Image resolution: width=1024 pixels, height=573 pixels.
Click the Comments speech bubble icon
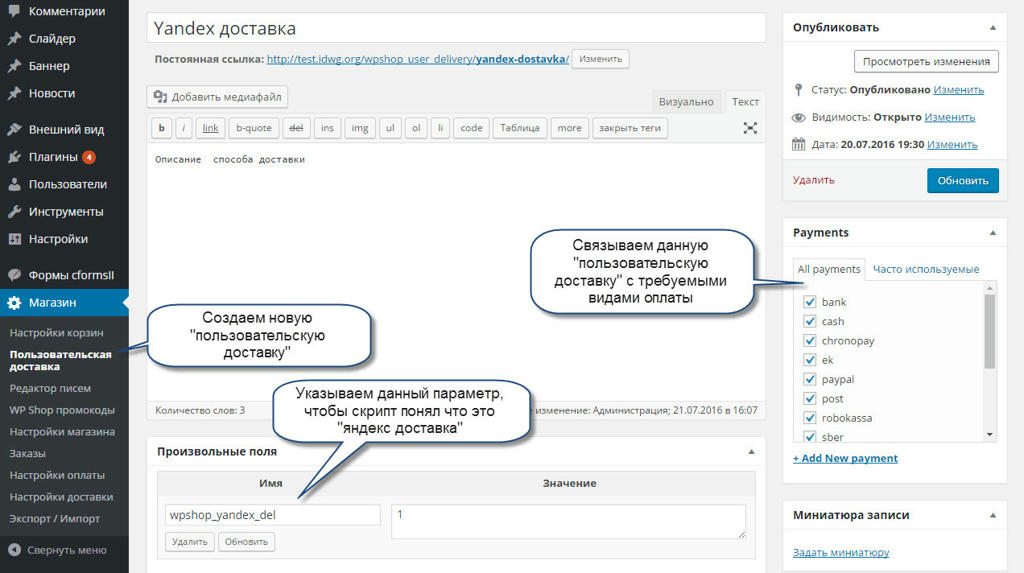point(14,10)
